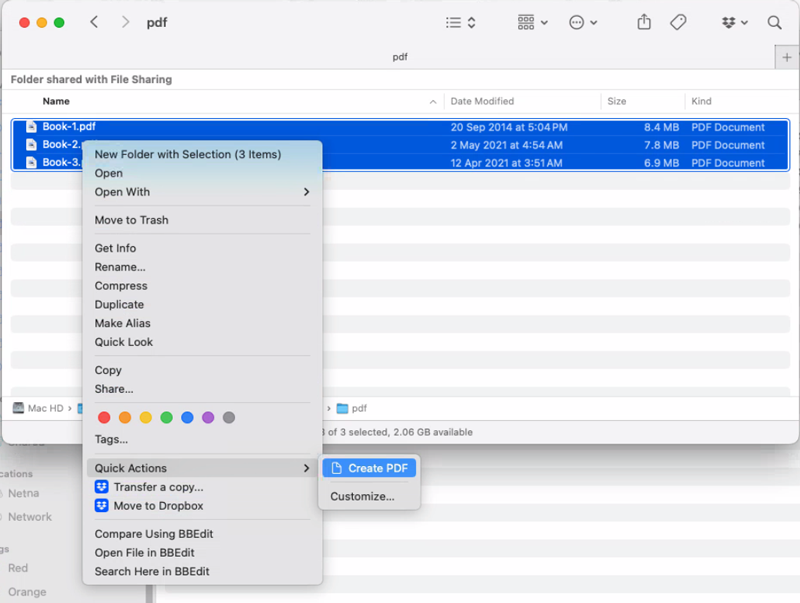
Task: Open the Share toolbar icon
Action: point(644,22)
